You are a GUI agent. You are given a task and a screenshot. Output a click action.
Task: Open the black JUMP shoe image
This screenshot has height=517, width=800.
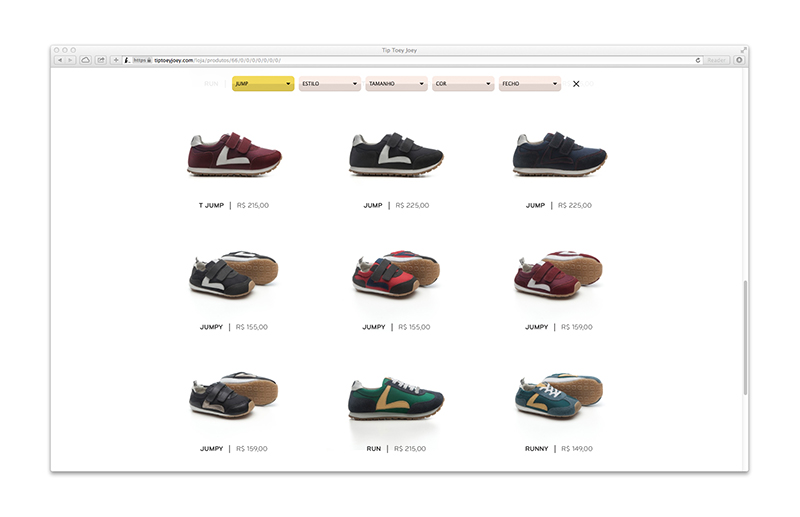coord(396,155)
